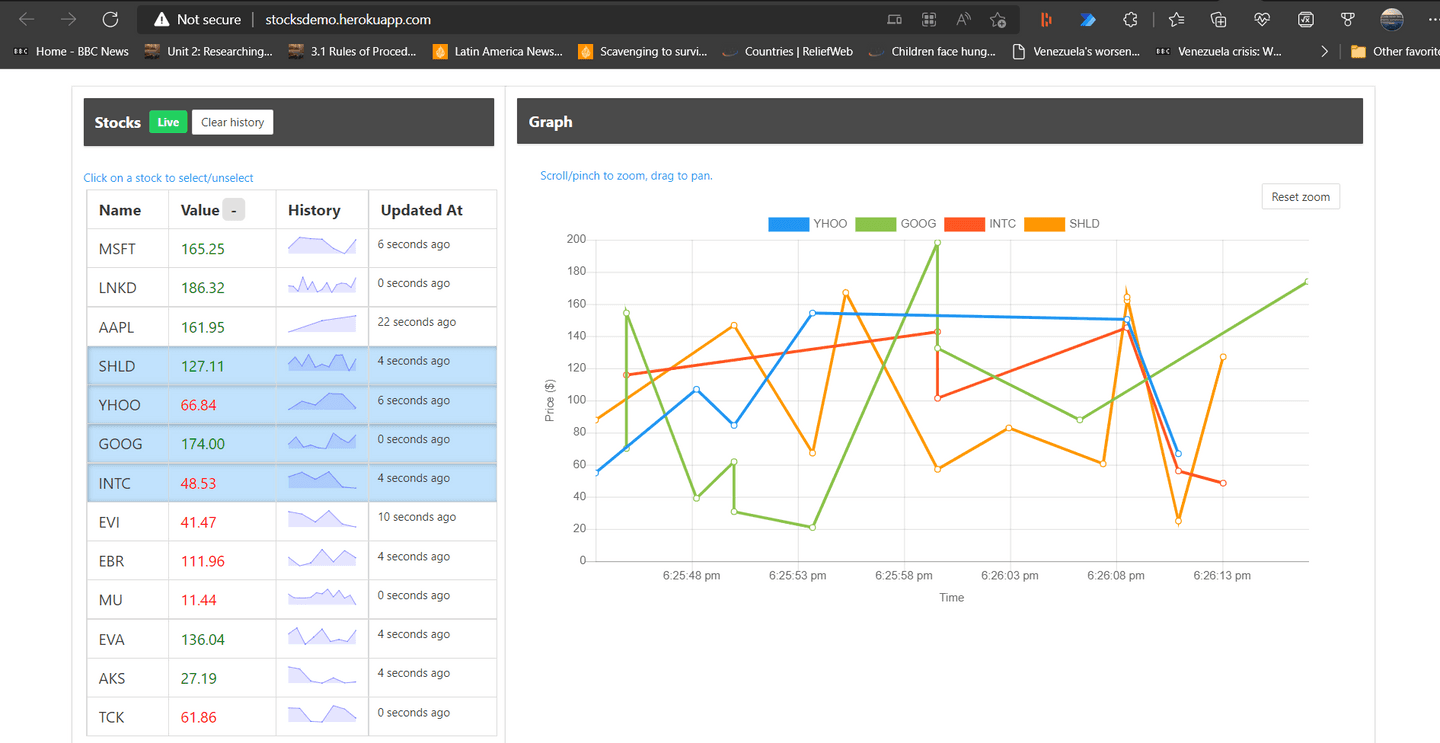The height and width of the screenshot is (743, 1440).
Task: Toggle GOOG green legend swatch
Action: coord(875,224)
